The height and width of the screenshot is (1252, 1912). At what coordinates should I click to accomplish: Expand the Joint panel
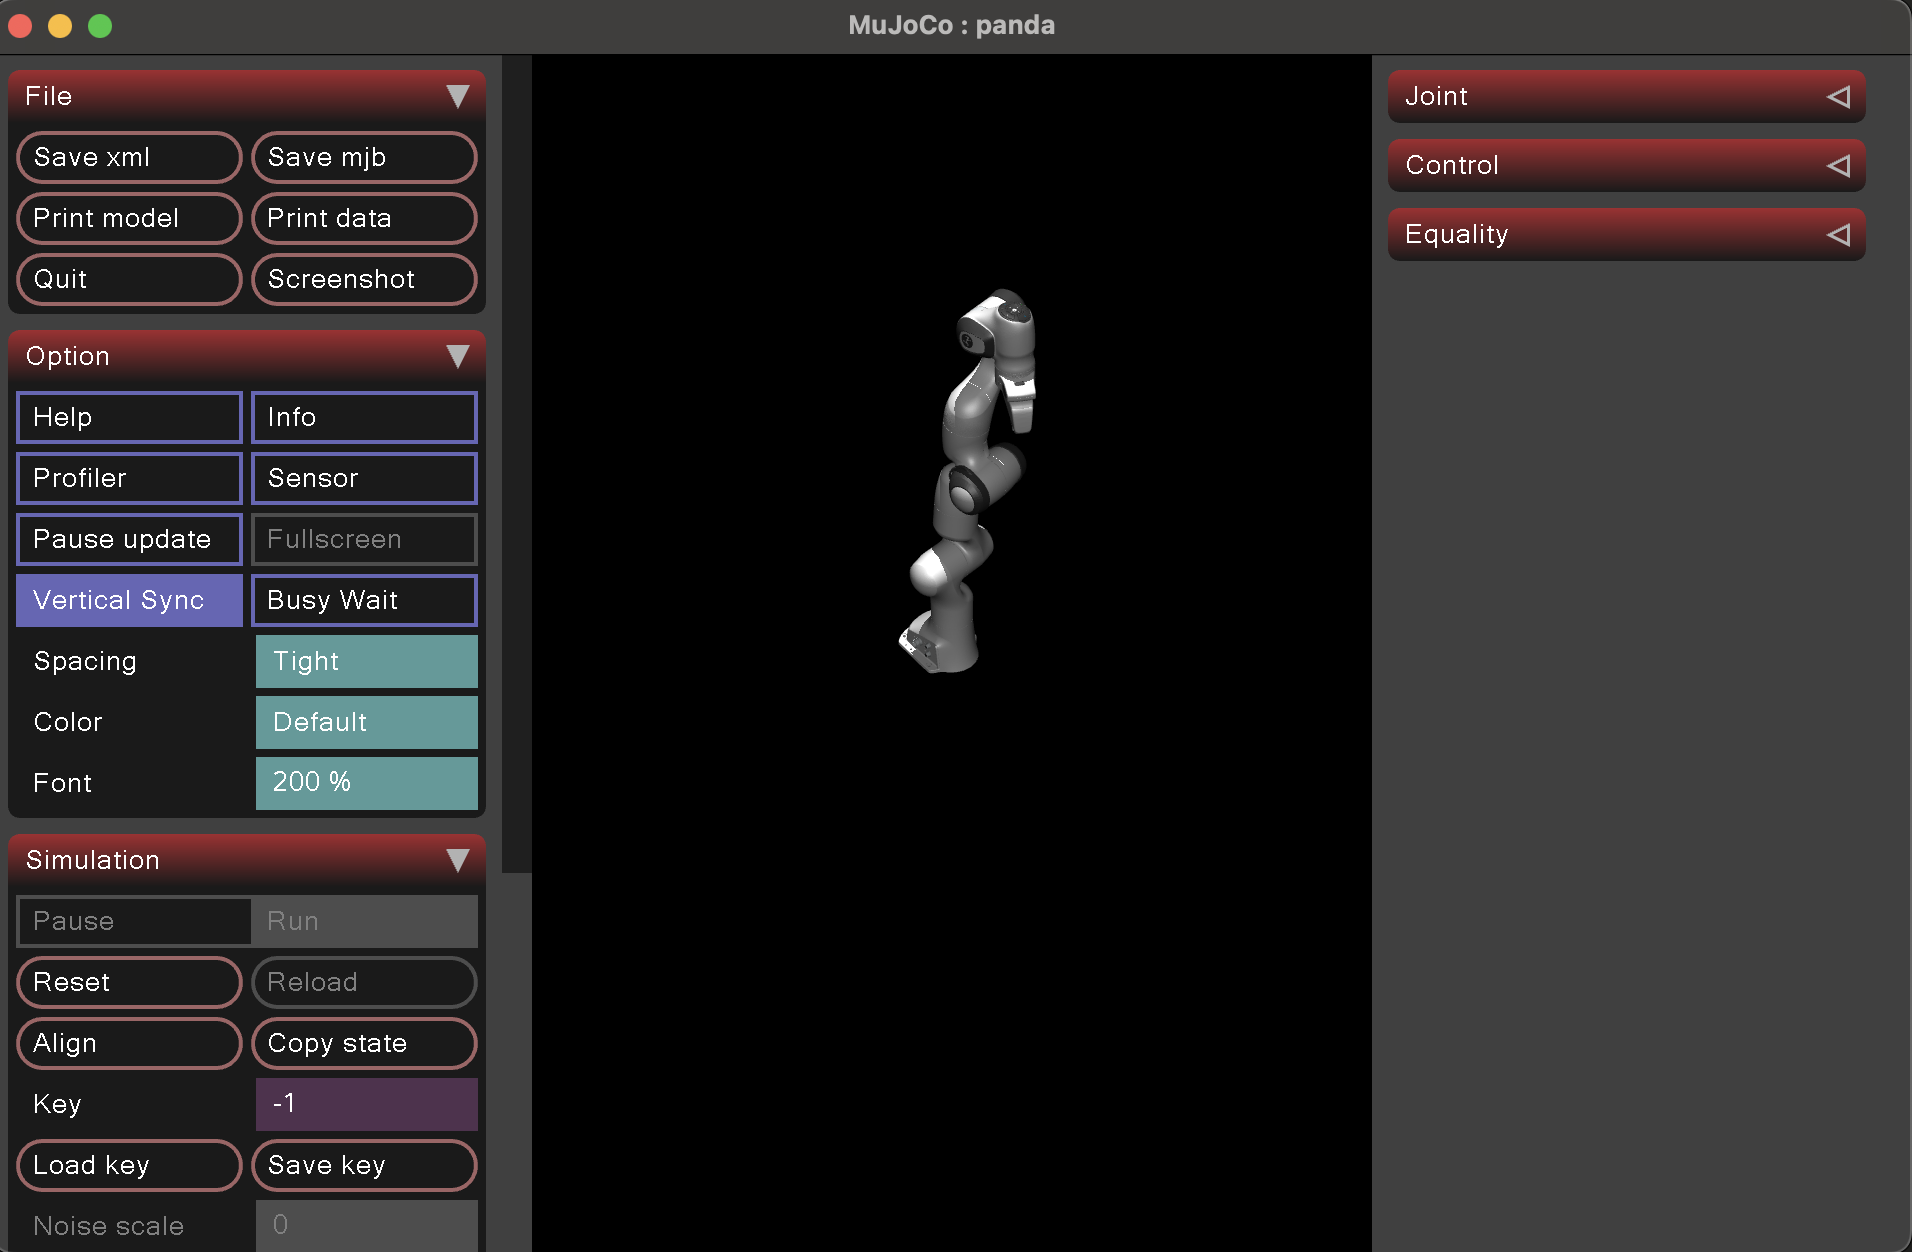pos(1837,97)
